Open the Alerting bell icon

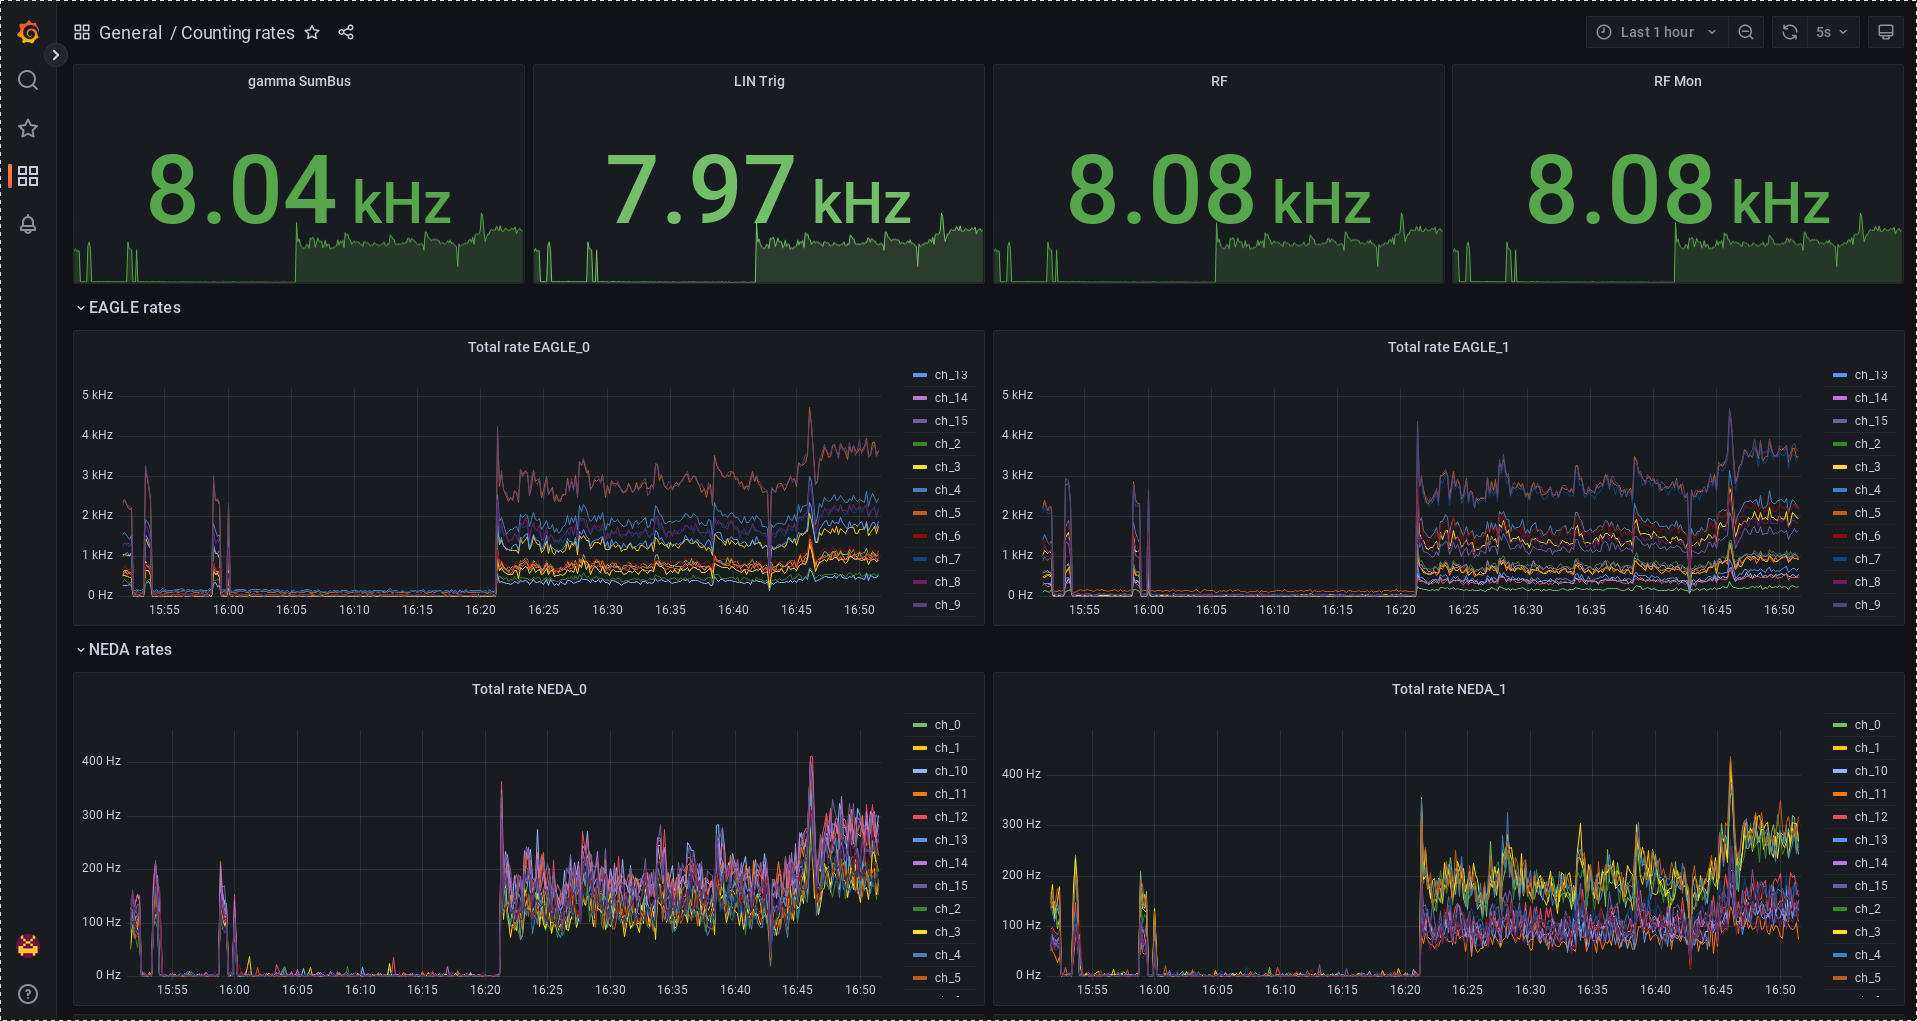pos(28,224)
